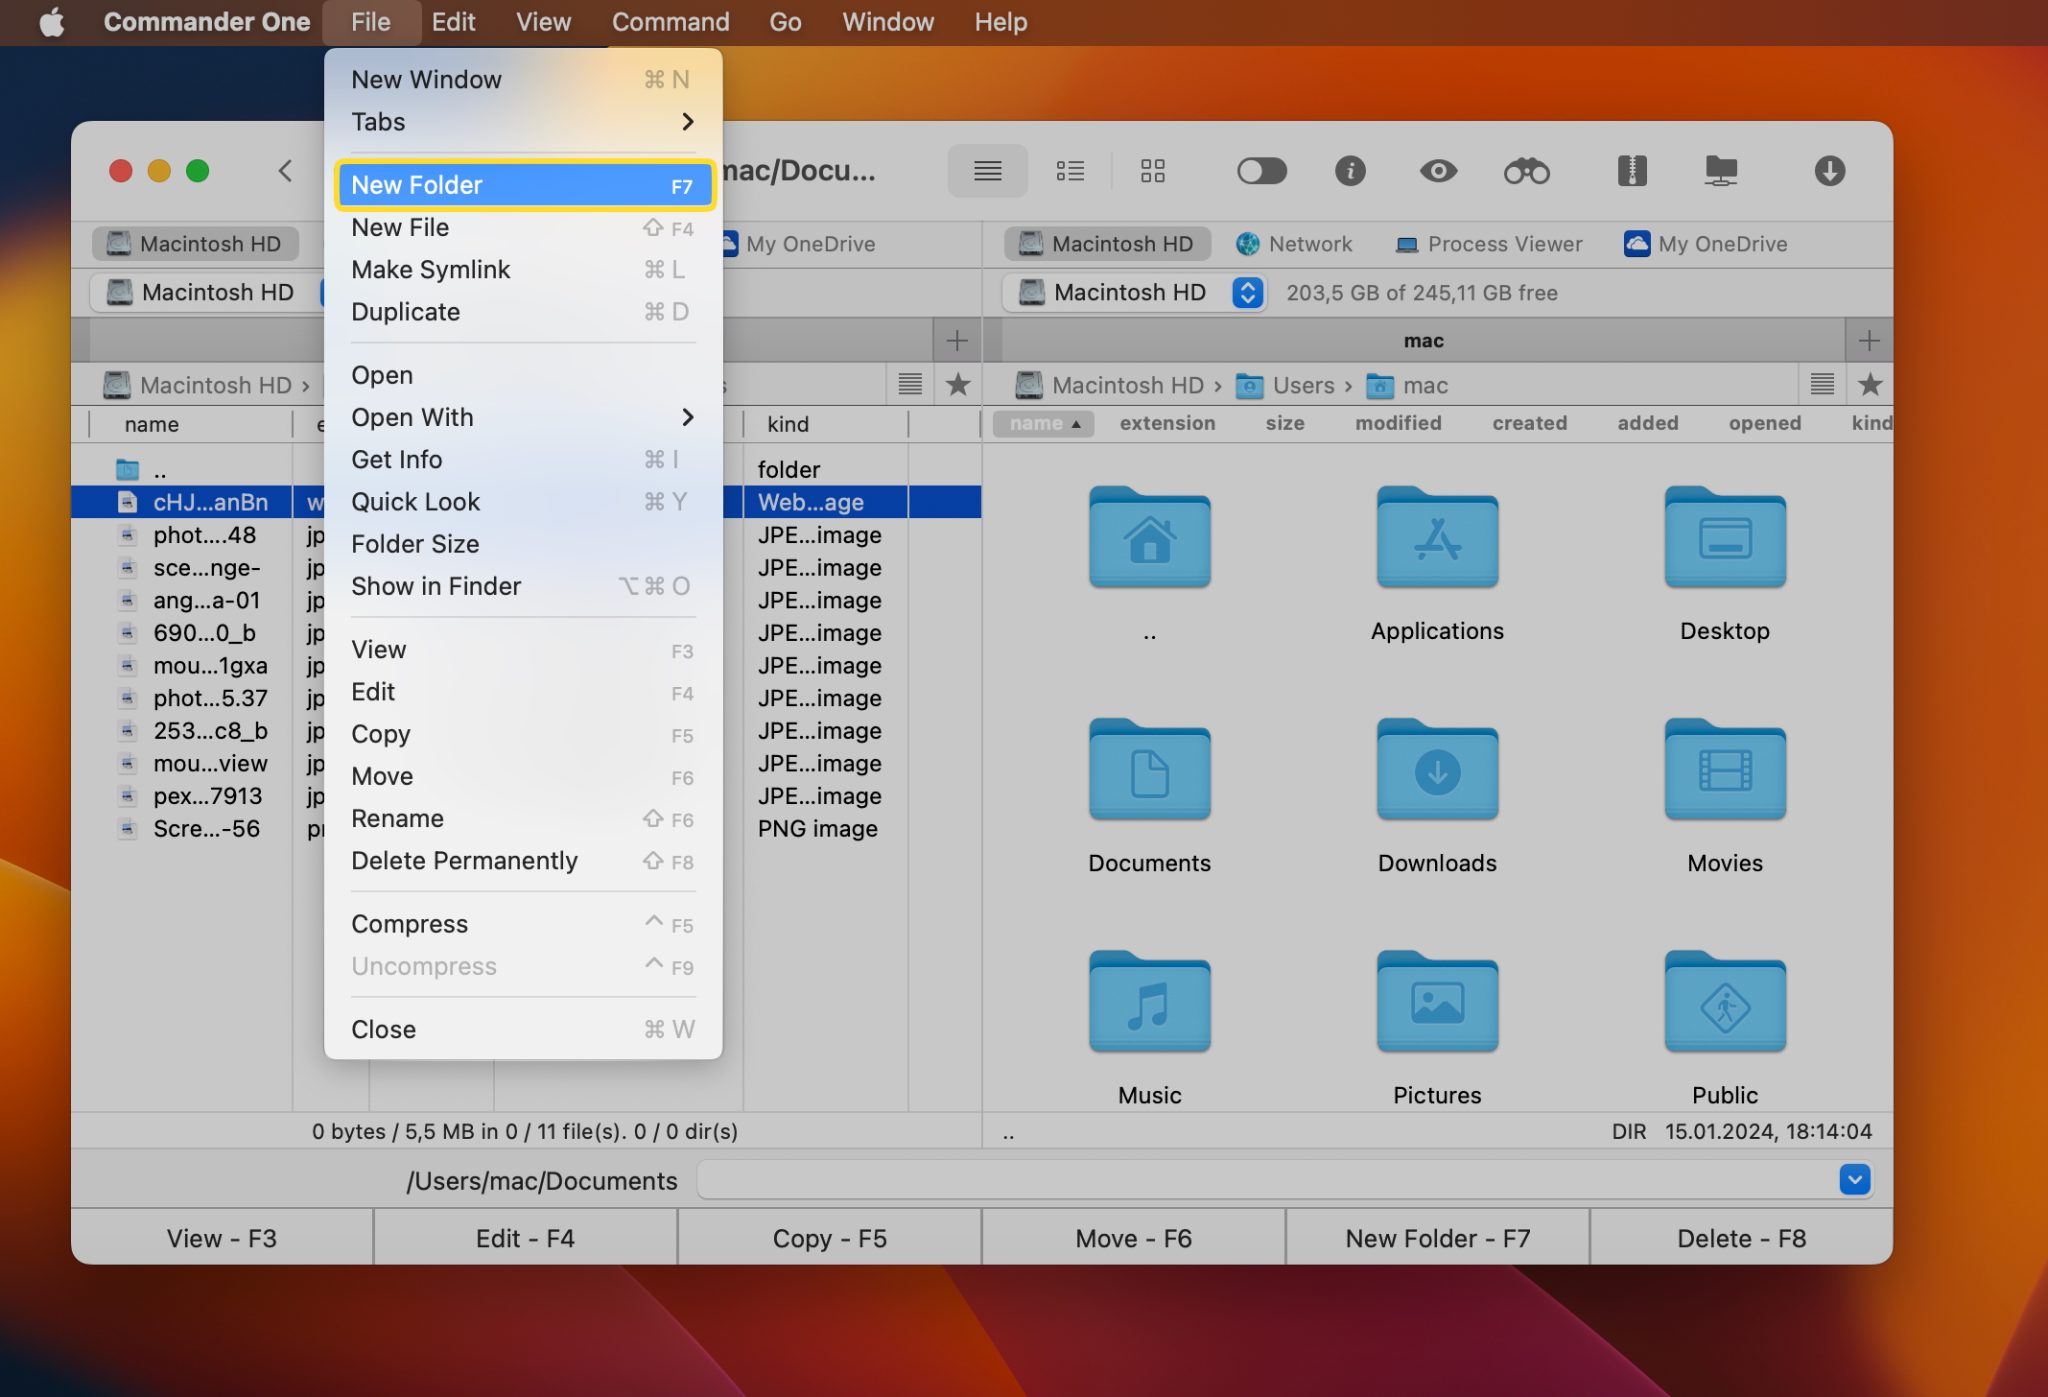
Task: Enable the preview eye icon
Action: pos(1437,171)
